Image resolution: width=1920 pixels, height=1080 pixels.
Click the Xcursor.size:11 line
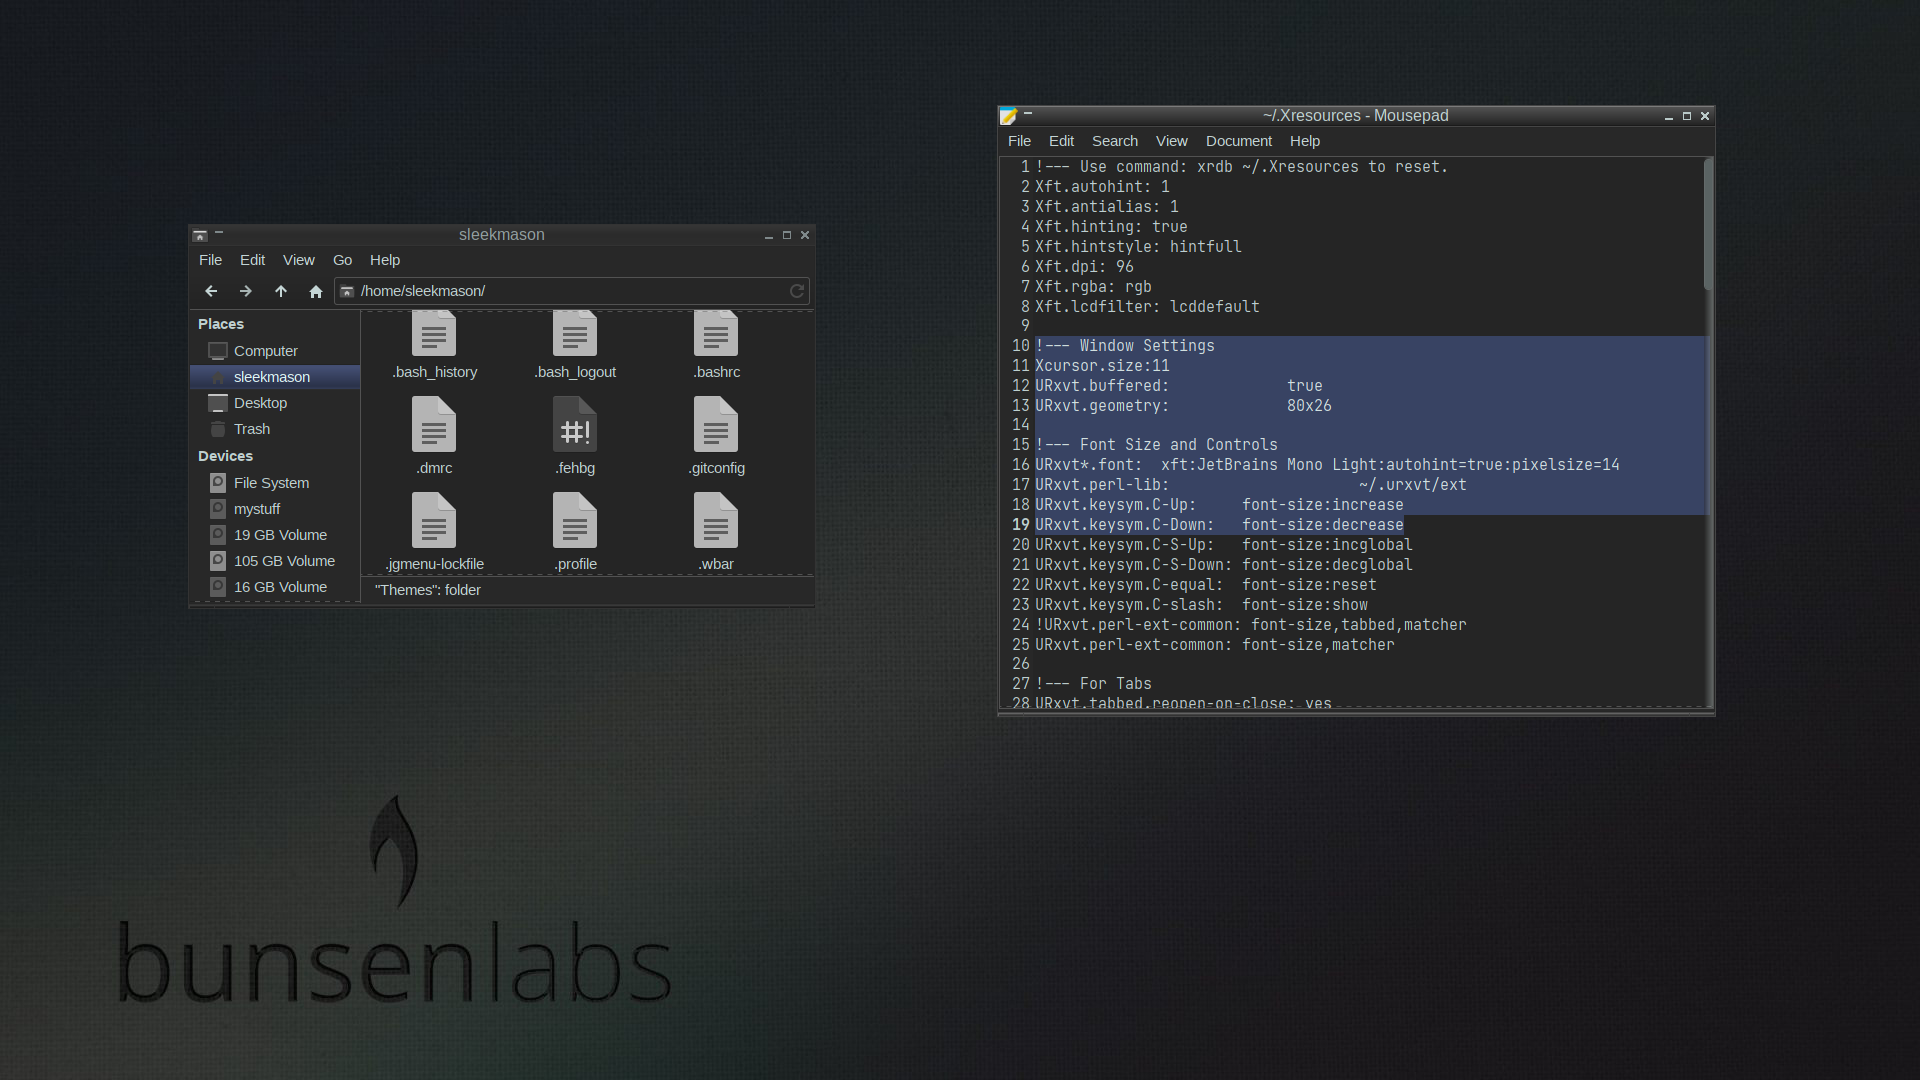(1102, 366)
